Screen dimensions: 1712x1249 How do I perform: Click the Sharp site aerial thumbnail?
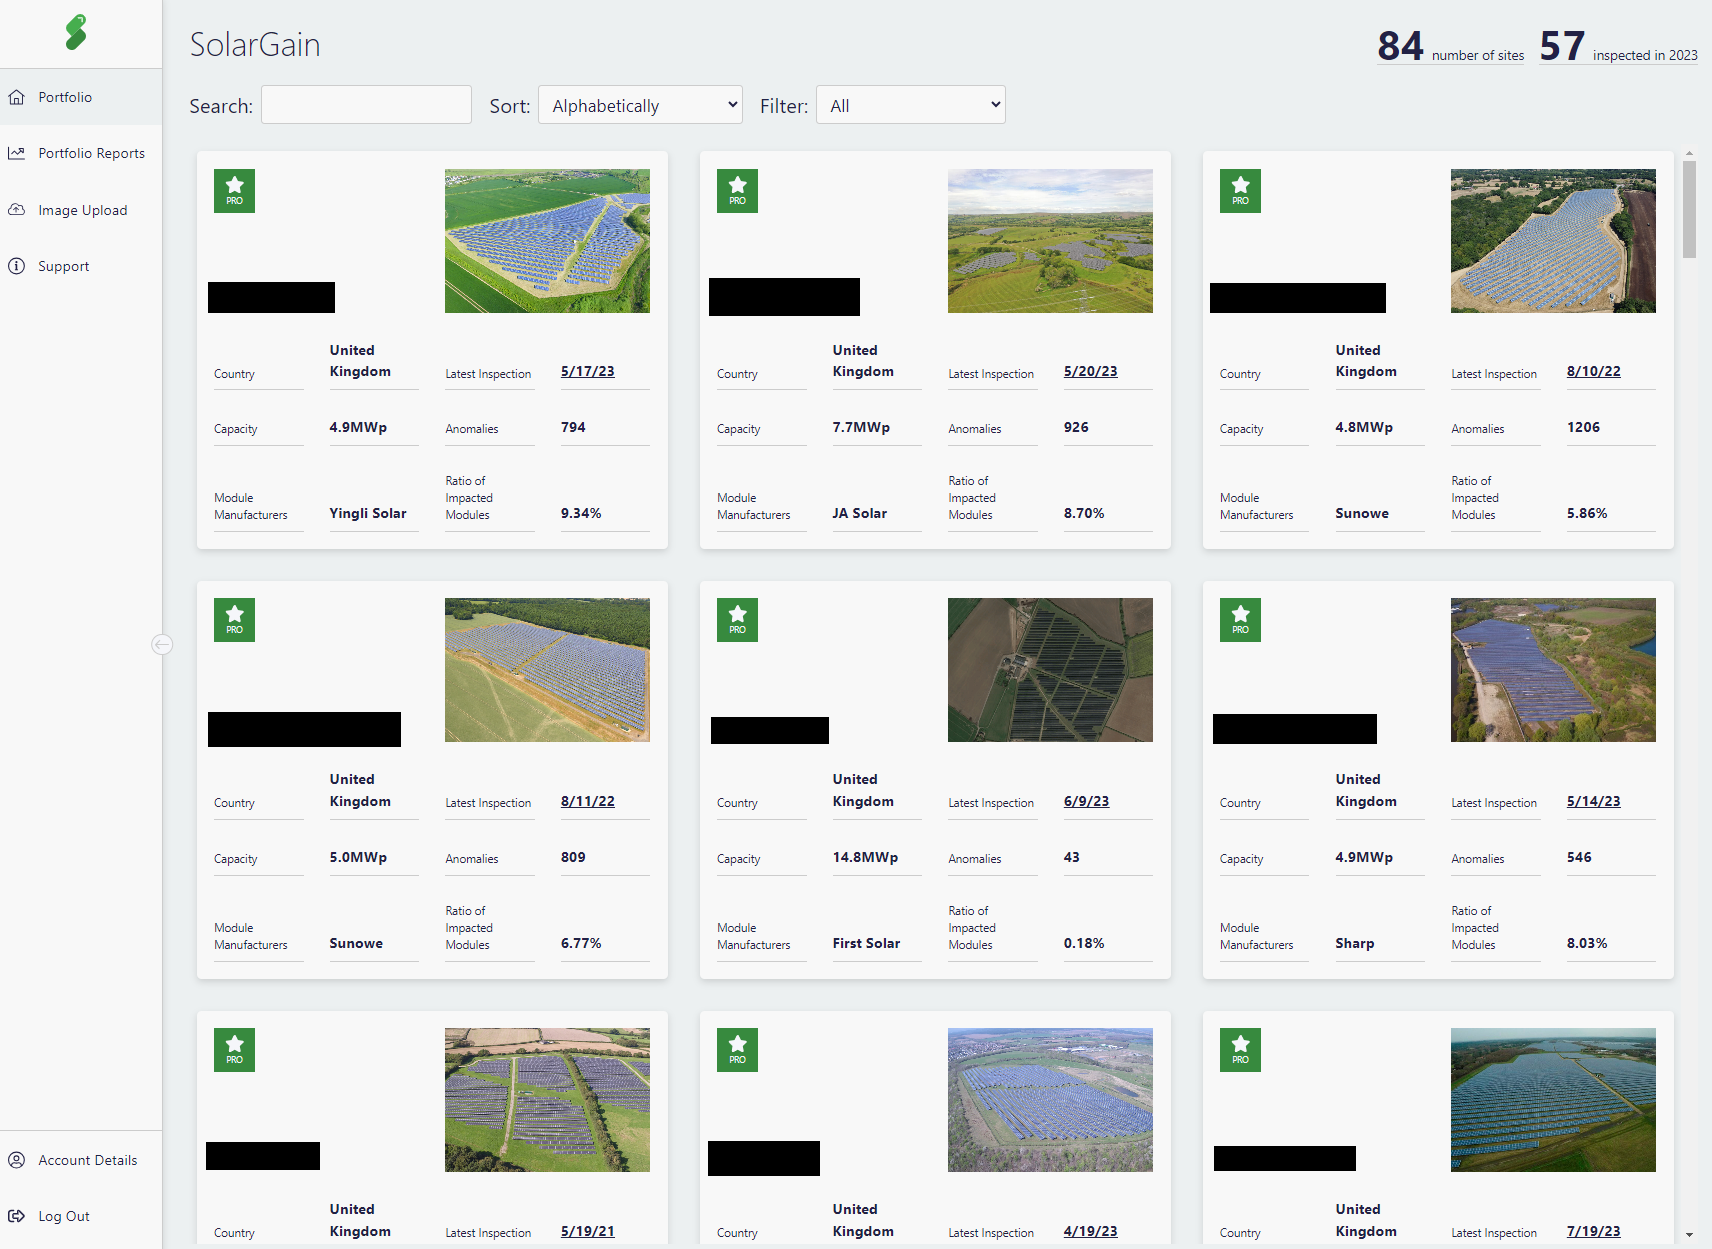[x=1553, y=670]
